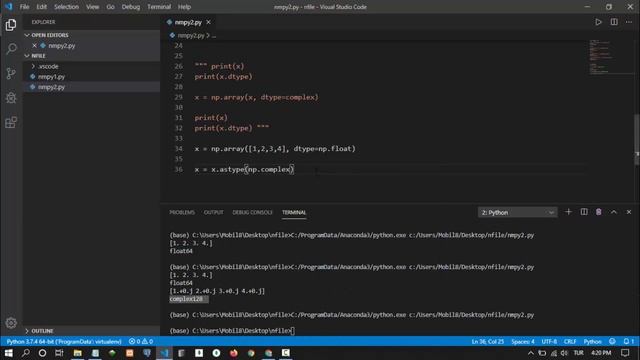Open feedback smiley in status bar
This screenshot has width=640, height=360.
[x=612, y=341]
